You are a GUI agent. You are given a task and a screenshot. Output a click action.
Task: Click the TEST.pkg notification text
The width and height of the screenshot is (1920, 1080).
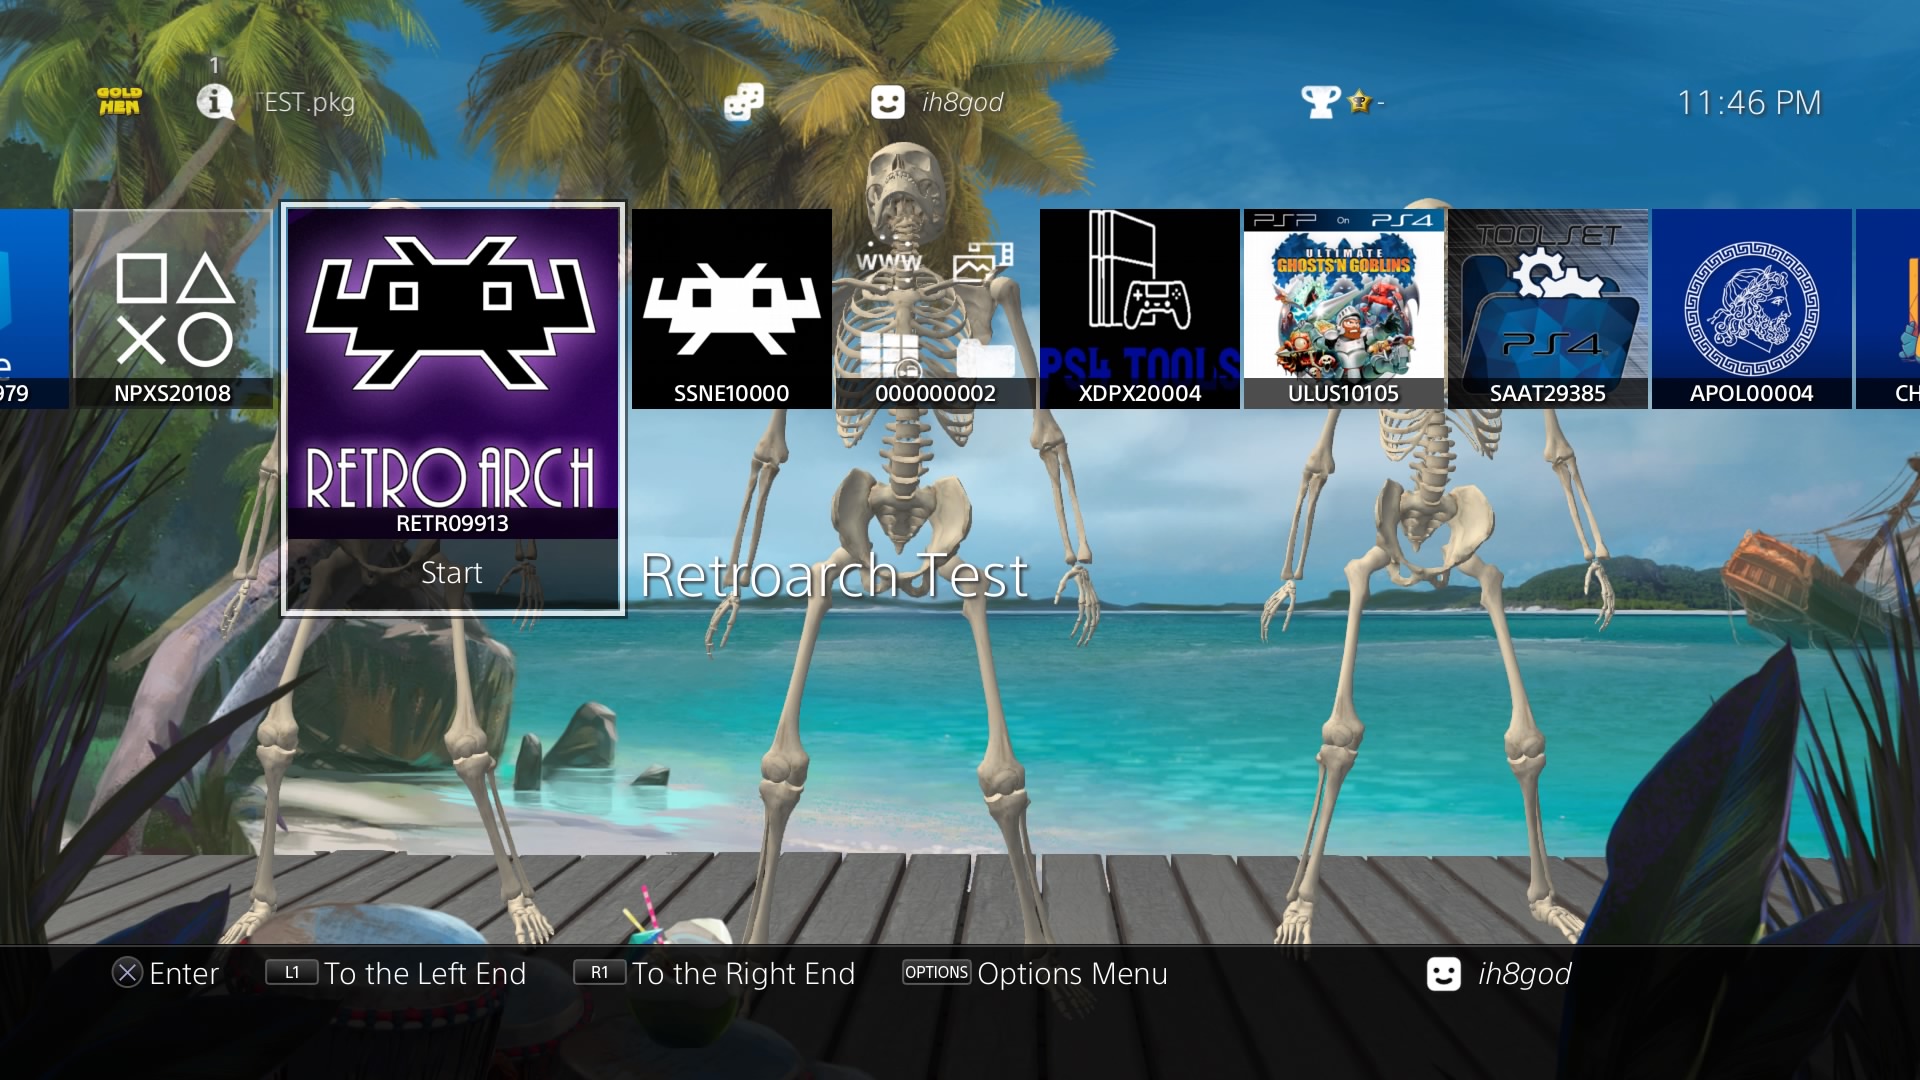coord(306,102)
